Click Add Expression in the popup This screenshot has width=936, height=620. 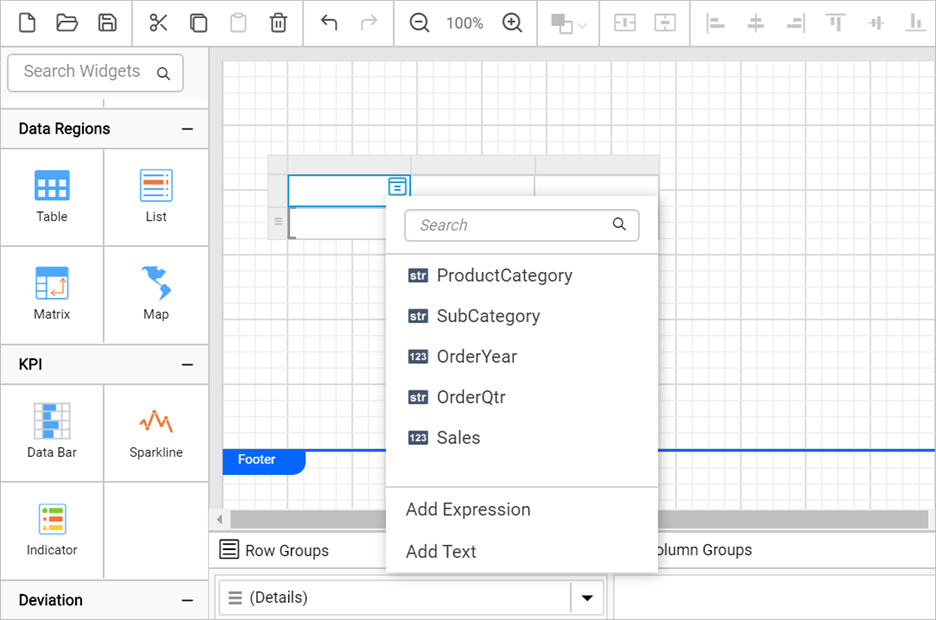(468, 510)
